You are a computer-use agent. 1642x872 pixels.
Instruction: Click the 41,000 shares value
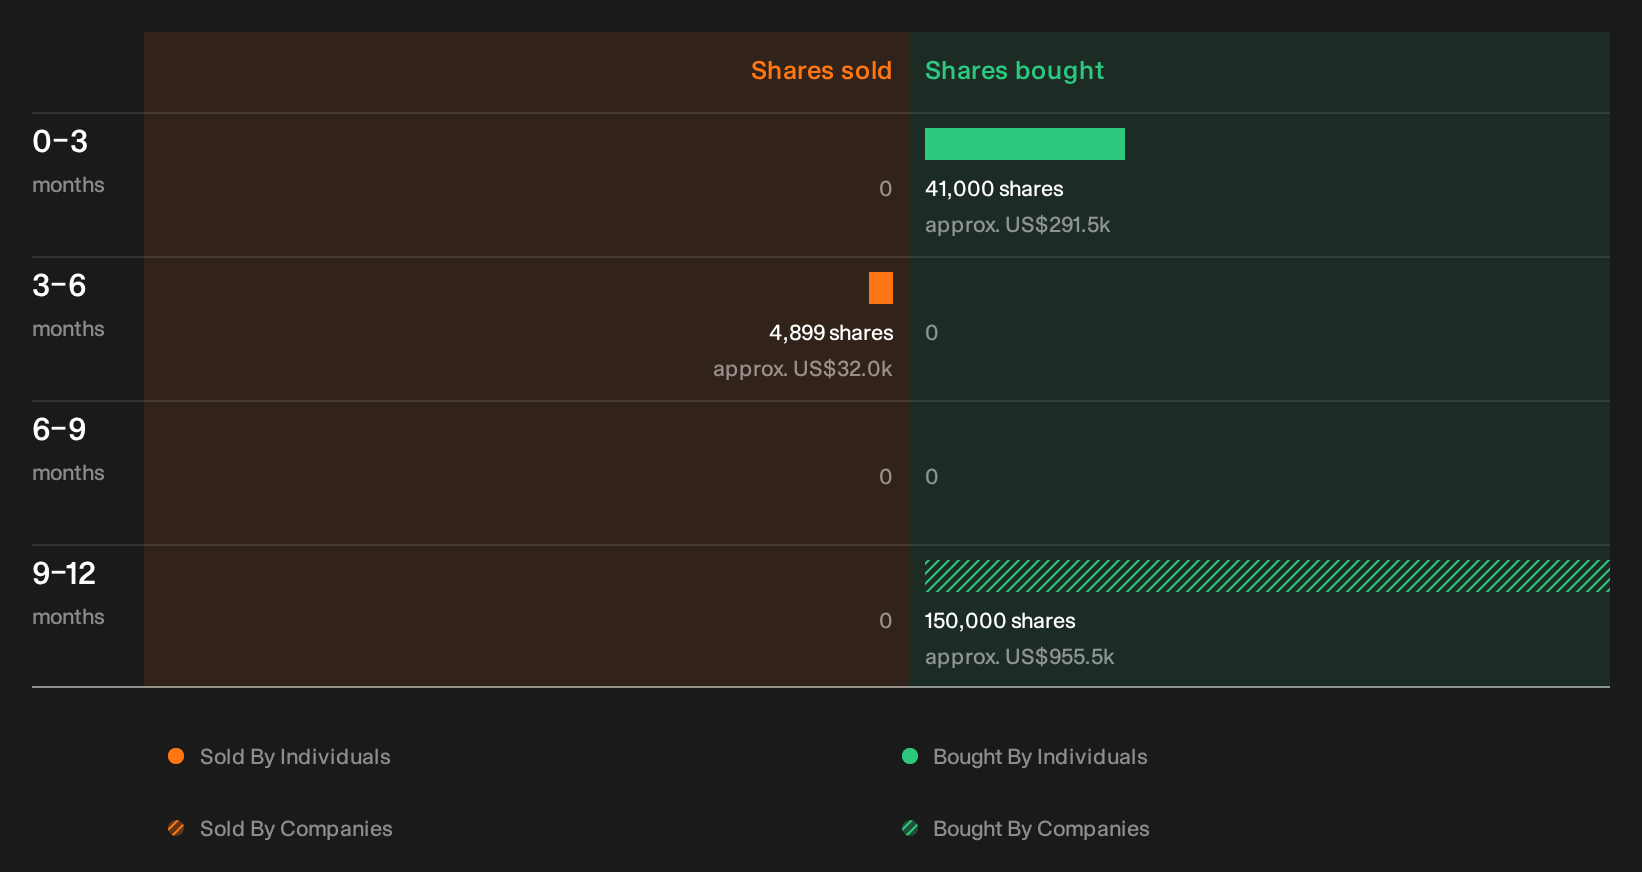(x=994, y=189)
